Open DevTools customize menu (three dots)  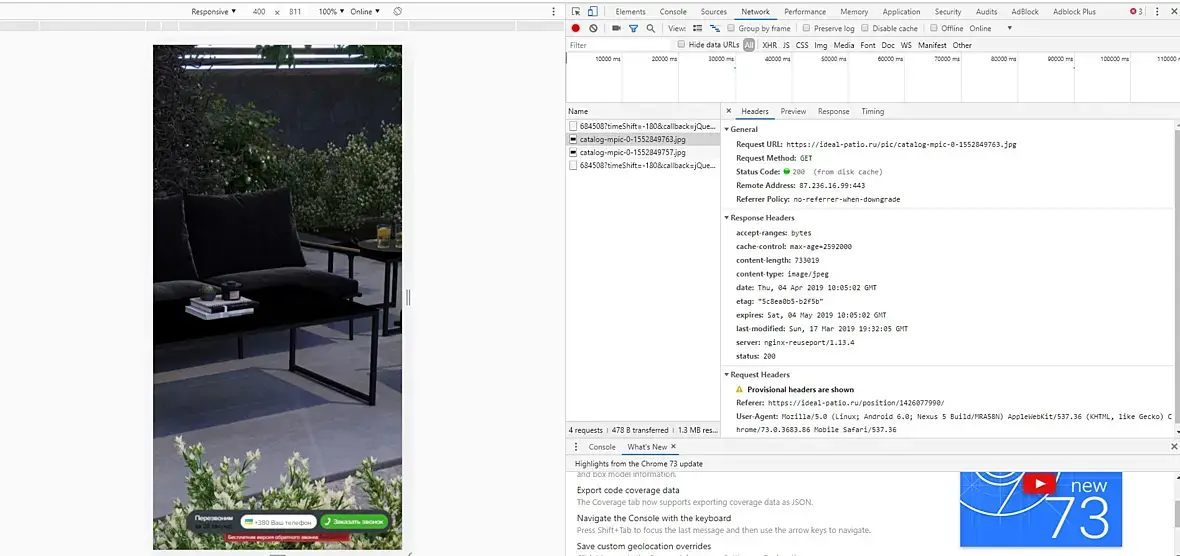pyautogui.click(x=1157, y=11)
